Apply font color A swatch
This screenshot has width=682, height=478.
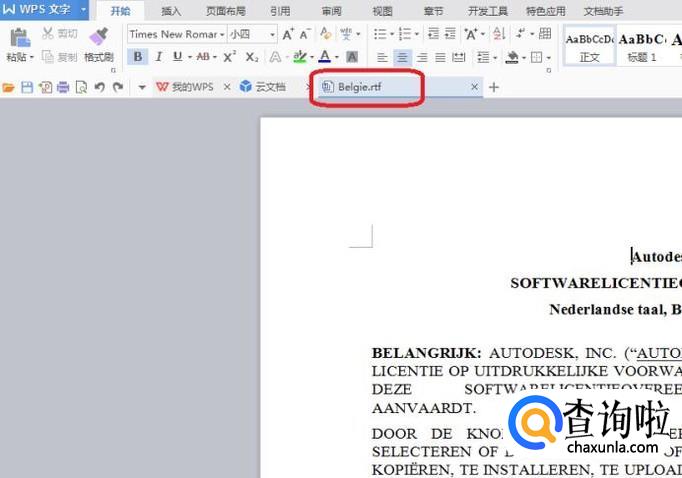click(x=324, y=57)
